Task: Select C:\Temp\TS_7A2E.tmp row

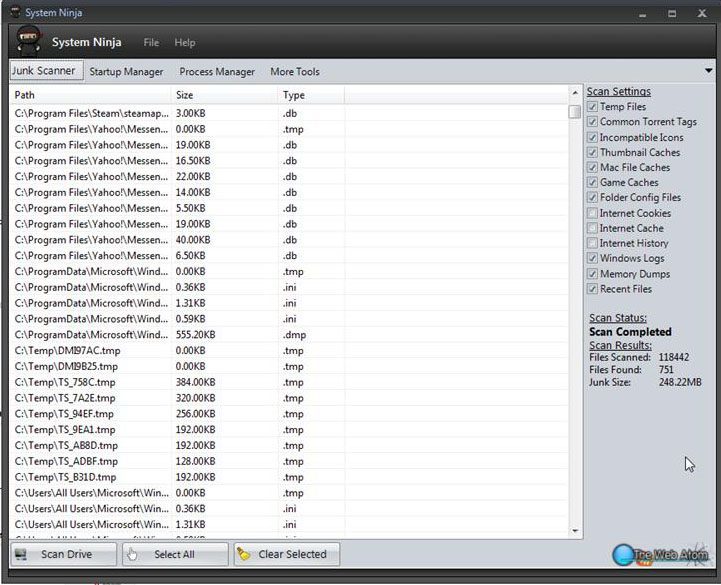Action: click(x=289, y=398)
